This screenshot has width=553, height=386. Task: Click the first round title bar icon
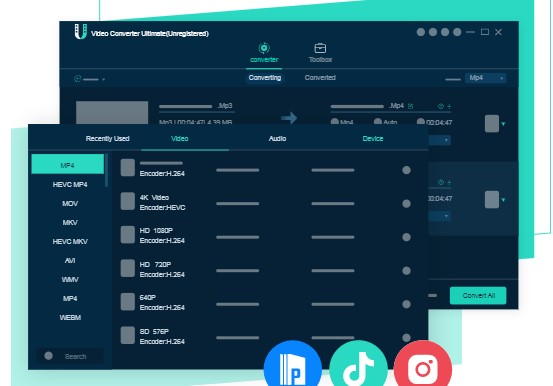coord(420,32)
